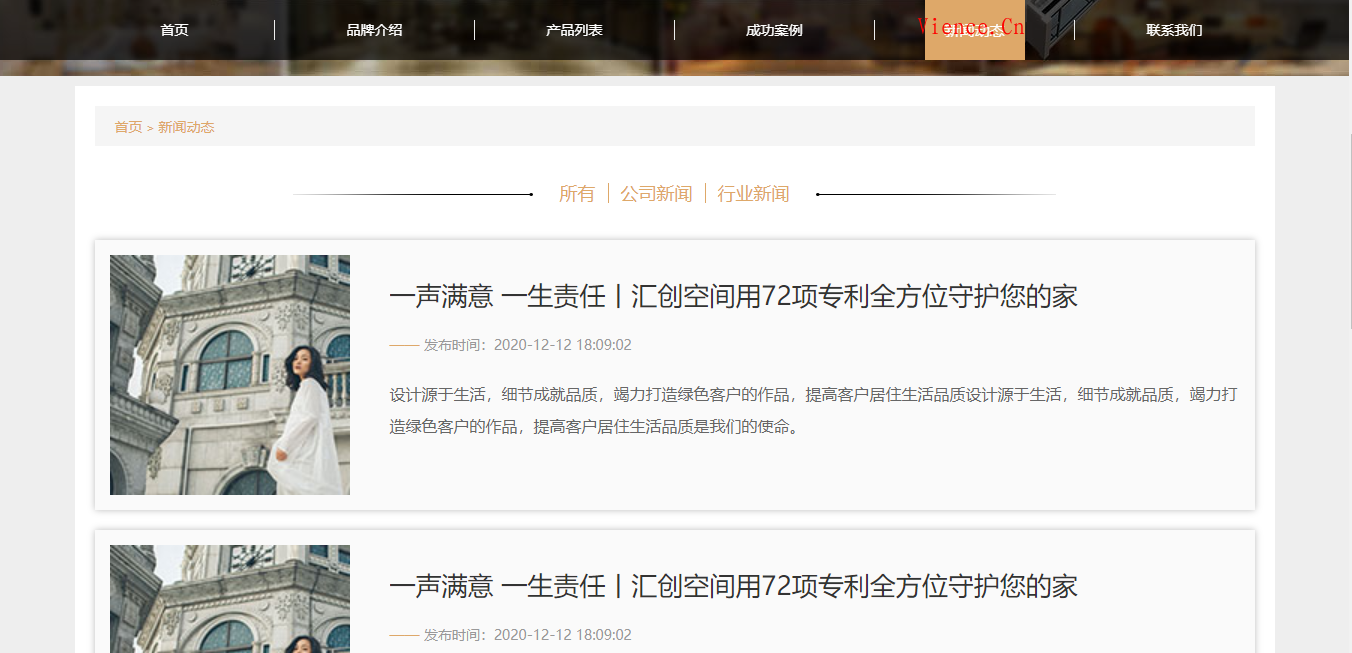
Task: Switch to the 行业新闻 category
Action: pyautogui.click(x=753, y=194)
